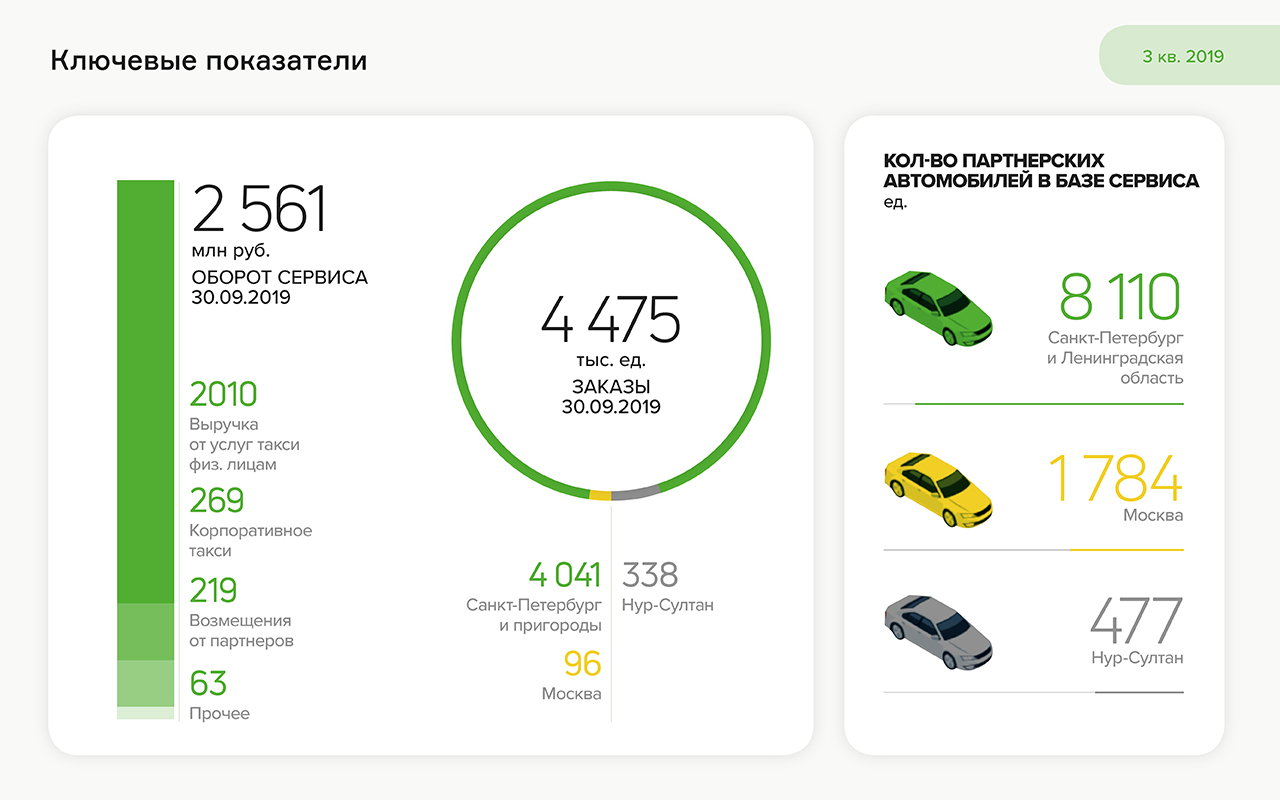
Task: Click the 'Нур-Султан' label under 338
Action: click(x=668, y=605)
